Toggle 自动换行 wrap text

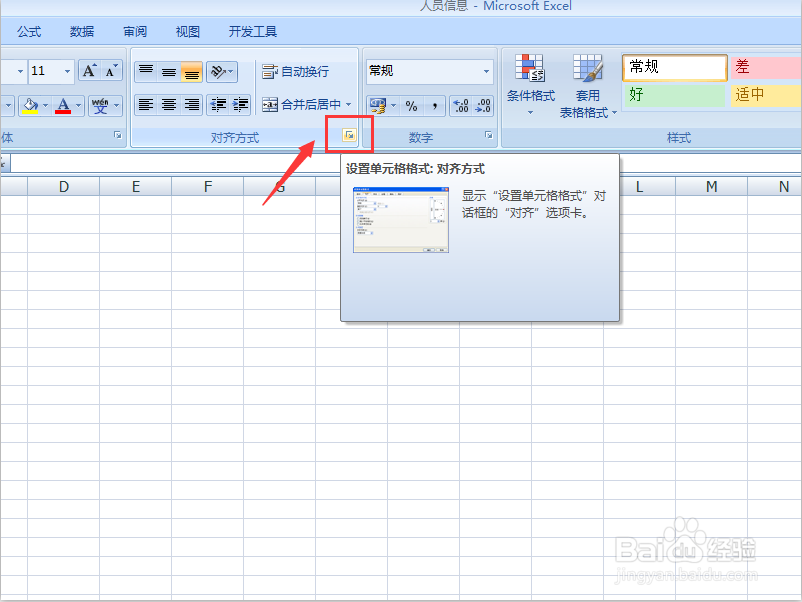click(x=296, y=72)
